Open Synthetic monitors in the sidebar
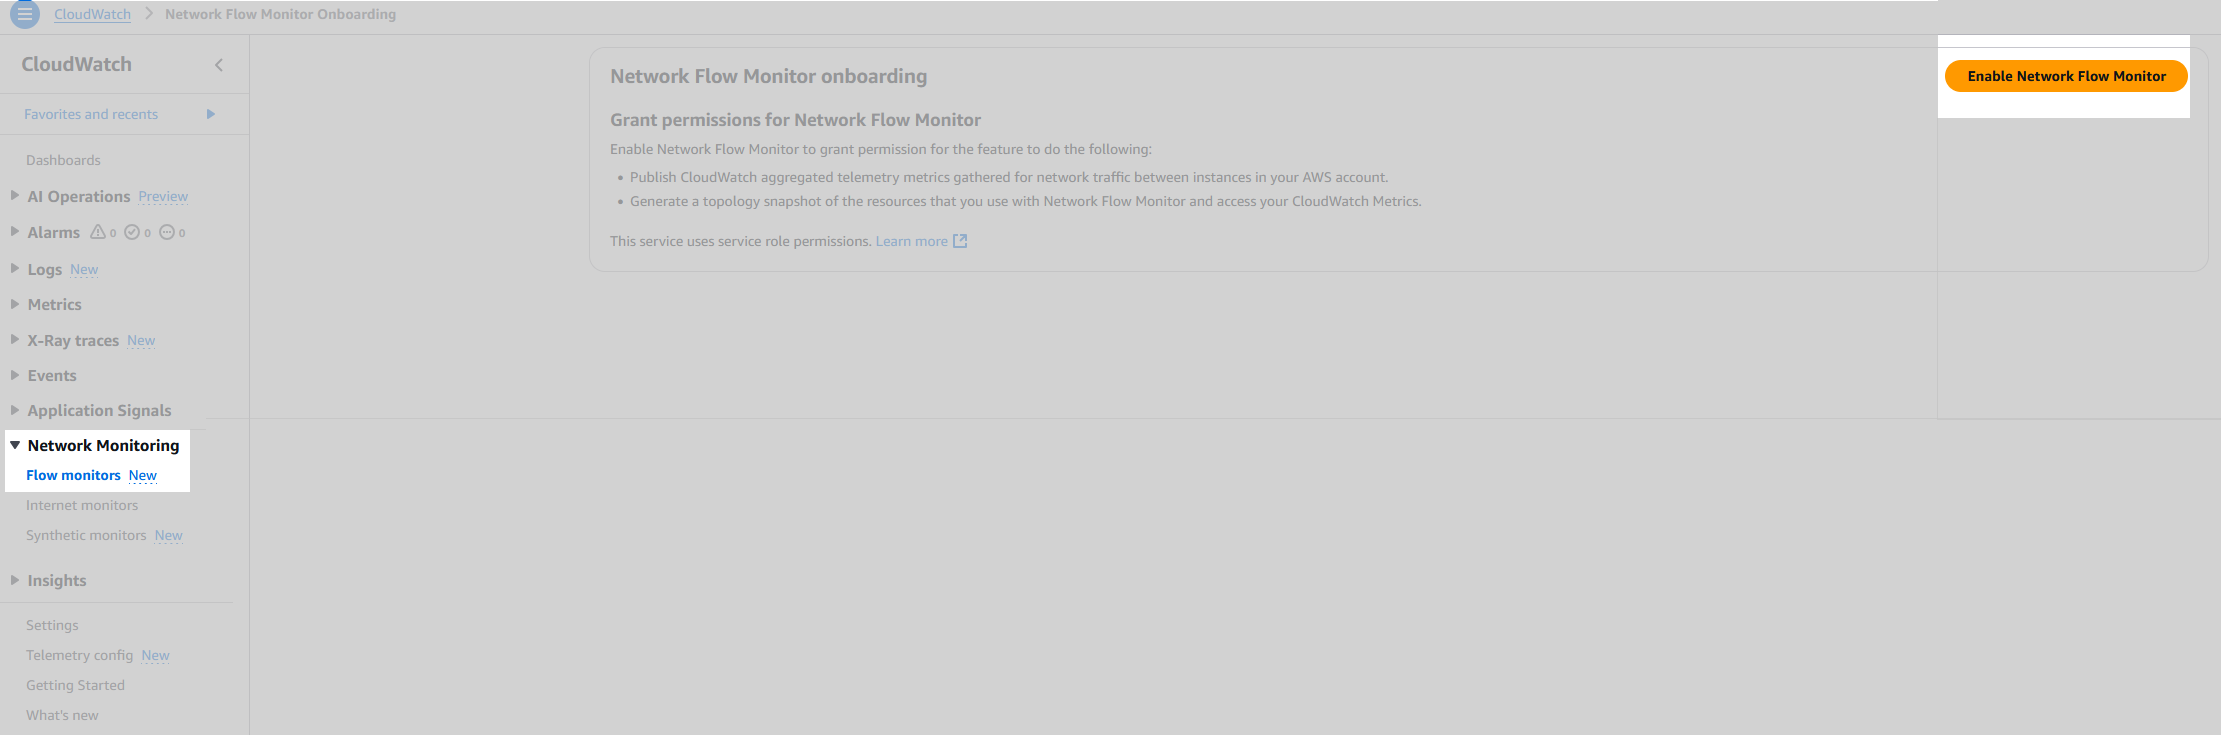Screen dimensions: 2221x735 click(86, 535)
